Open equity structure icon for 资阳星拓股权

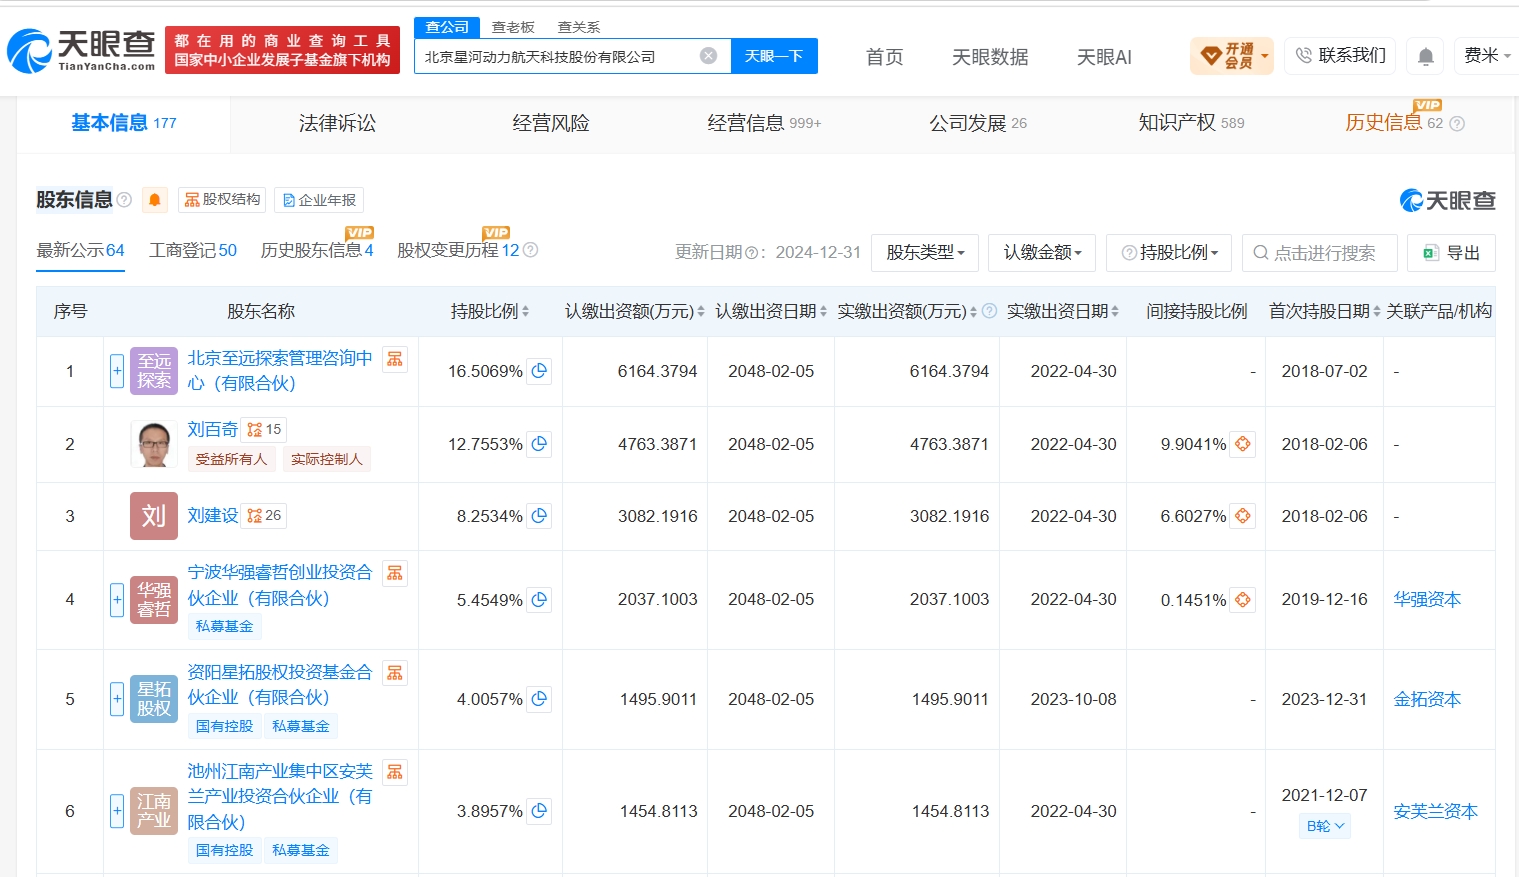pos(395,673)
